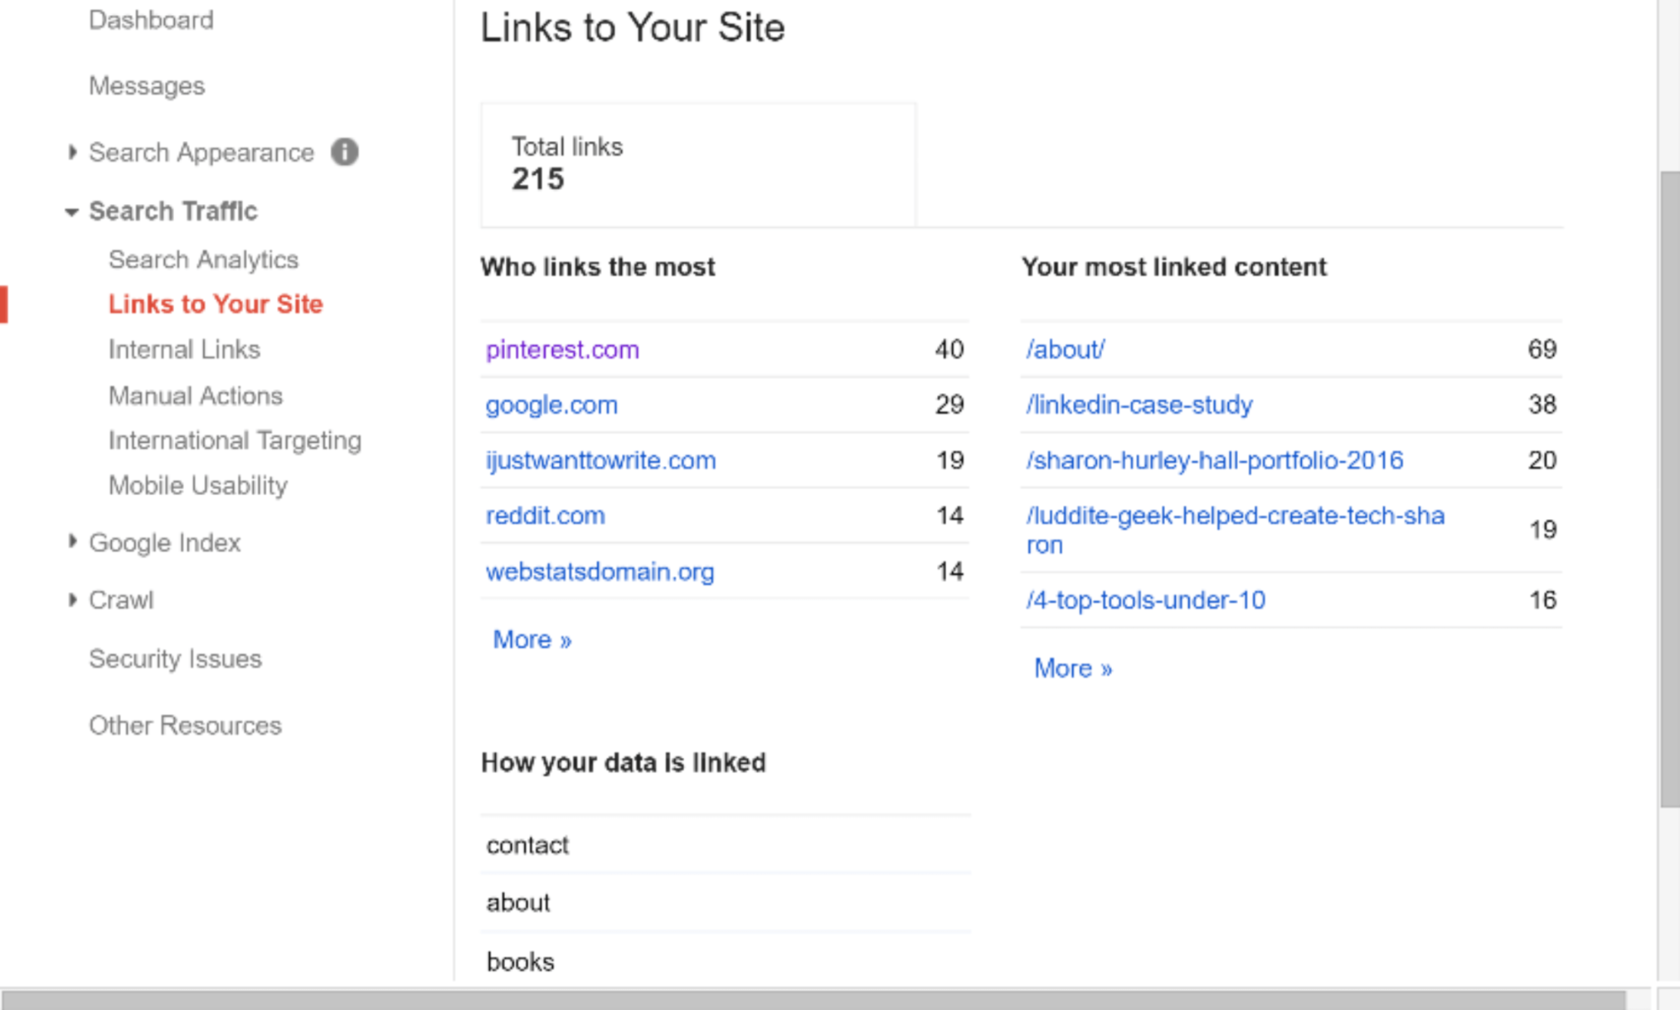Viewport: 1680px width, 1010px height.
Task: Go to Messages in sidebar
Action: (147, 86)
